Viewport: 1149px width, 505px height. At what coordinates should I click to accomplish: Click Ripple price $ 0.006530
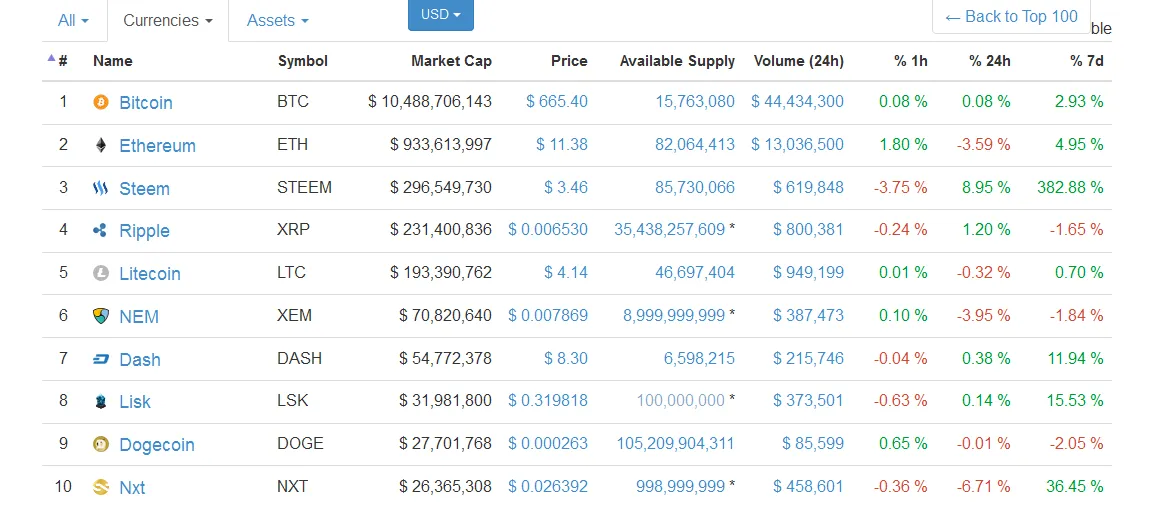point(548,229)
